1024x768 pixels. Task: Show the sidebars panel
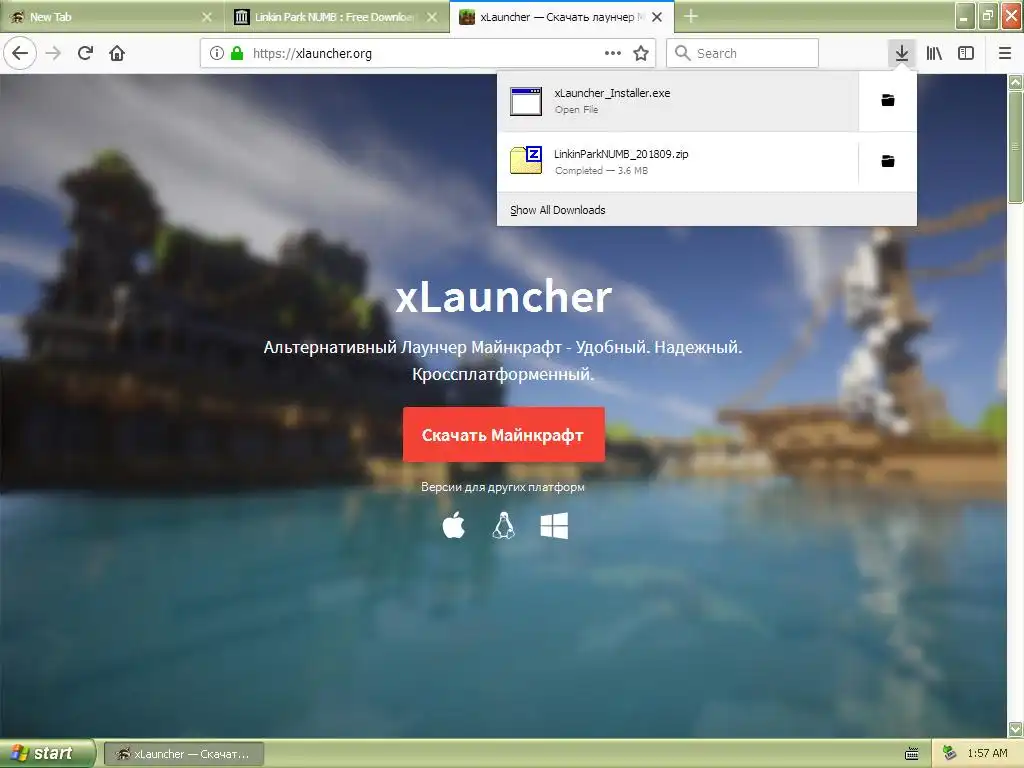point(966,53)
